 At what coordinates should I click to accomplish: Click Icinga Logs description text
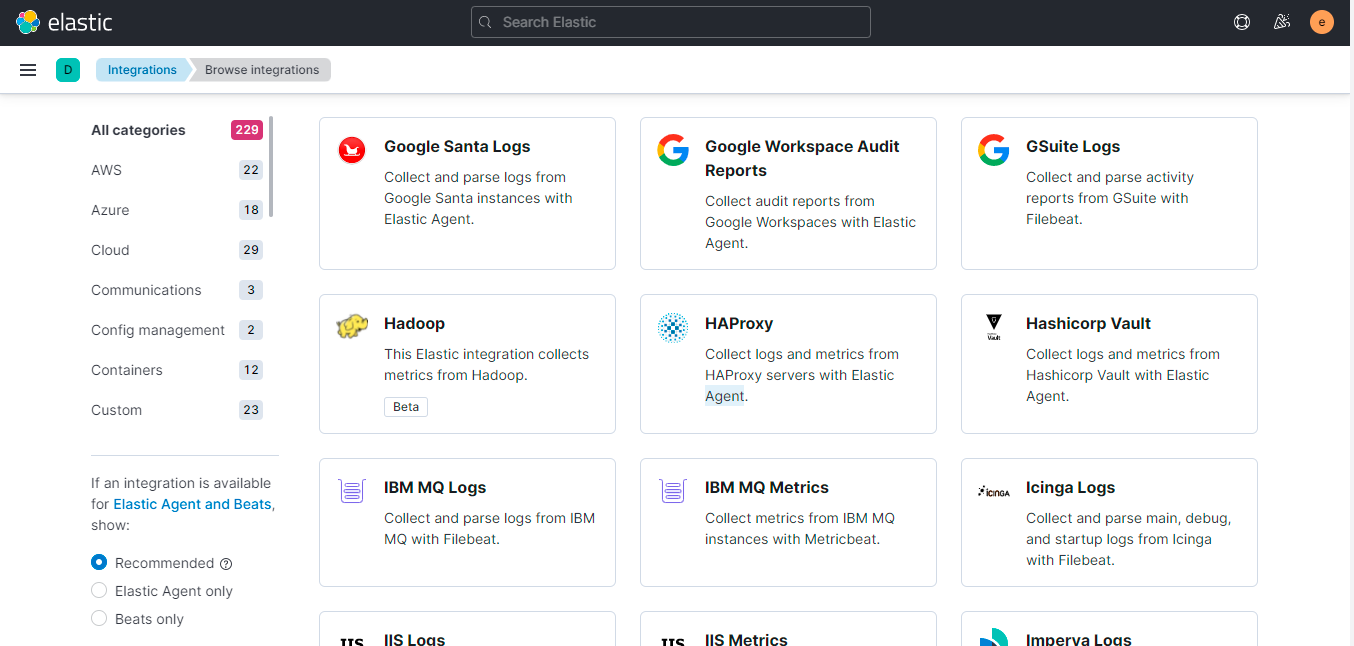[1128, 539]
